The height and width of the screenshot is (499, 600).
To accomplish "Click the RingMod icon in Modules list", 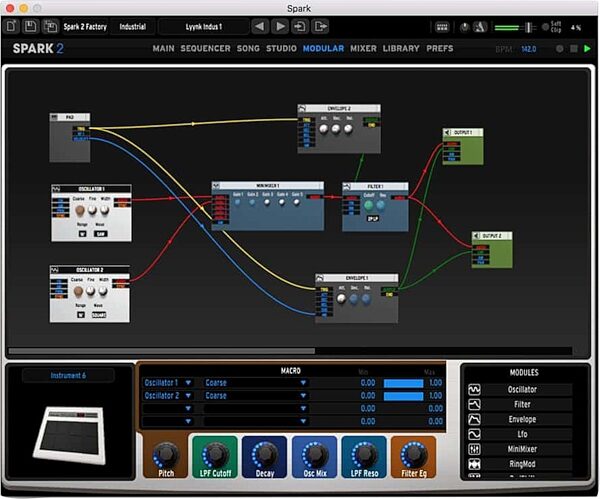I will coord(474,464).
